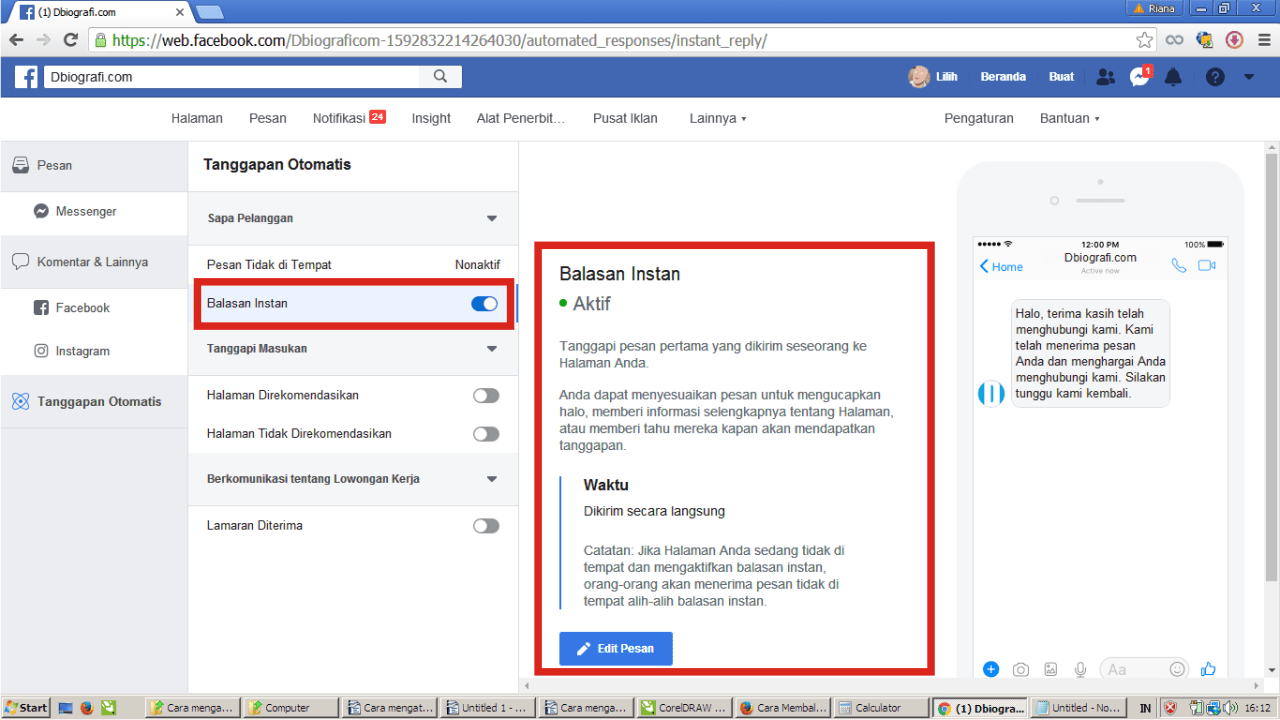This screenshot has width=1280, height=720.
Task: Click the emoji smiley icon in preview
Action: tap(1178, 669)
